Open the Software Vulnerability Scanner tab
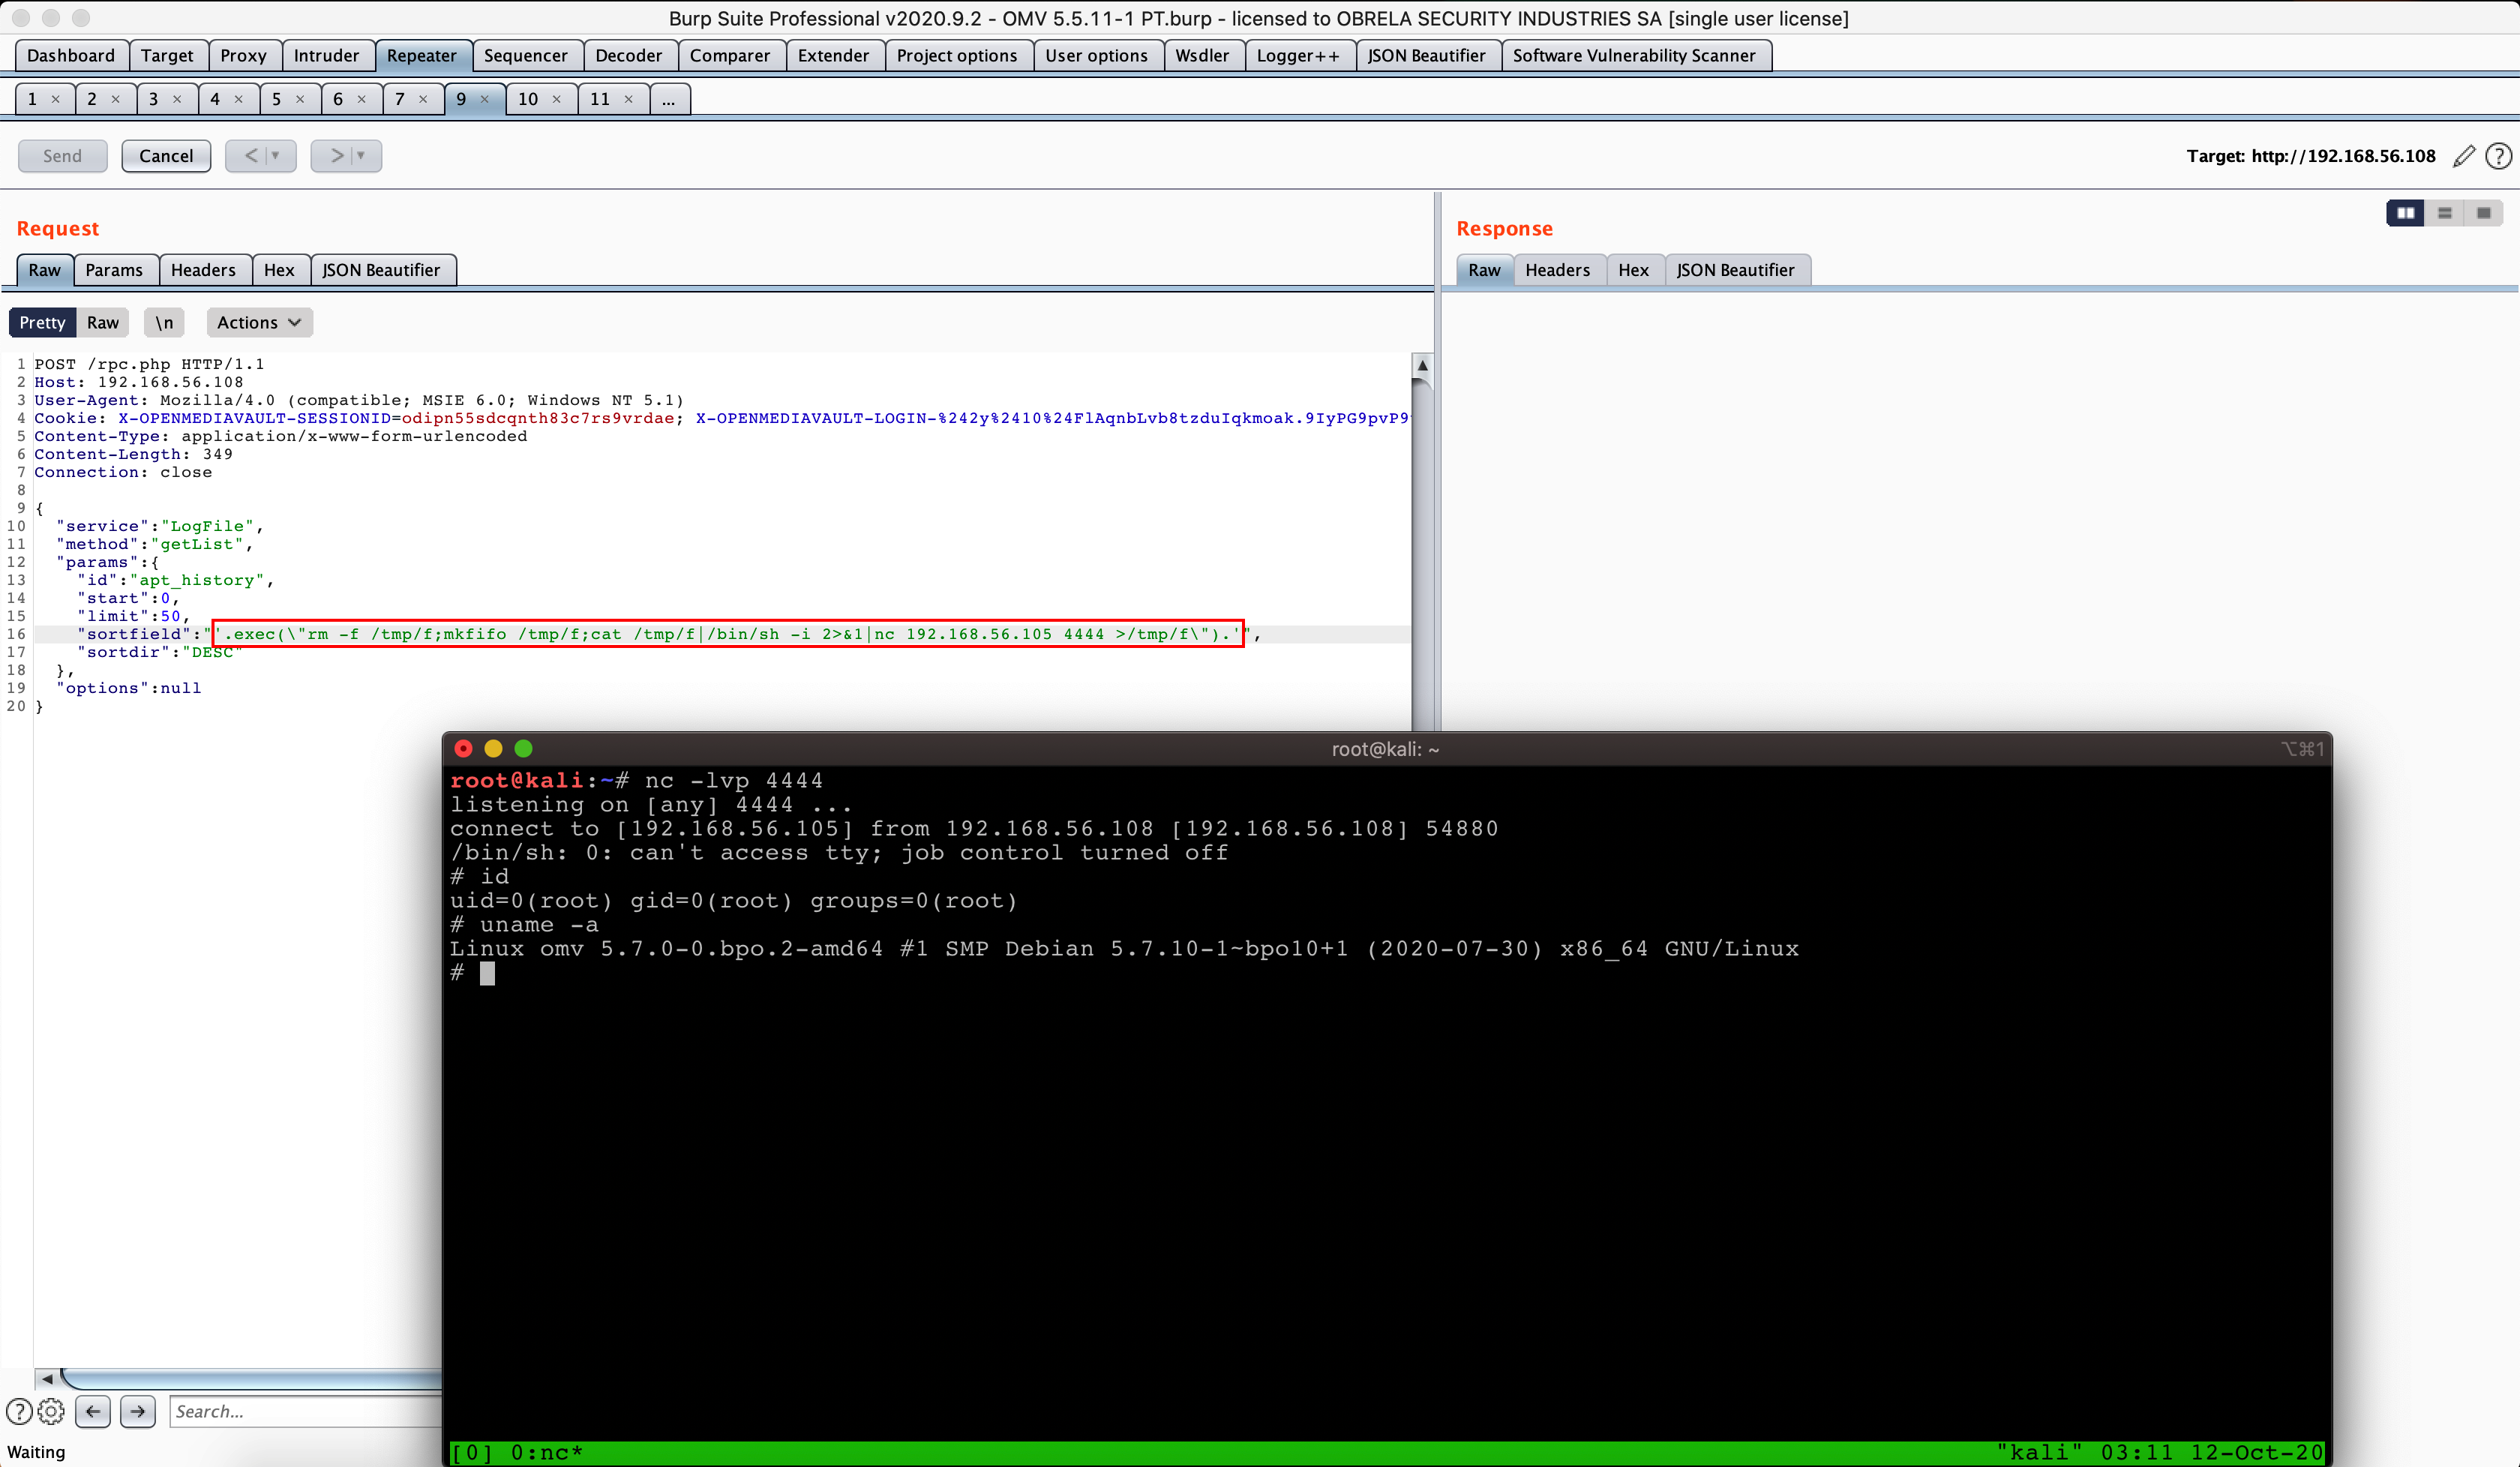2520x1467 pixels. click(x=1634, y=56)
